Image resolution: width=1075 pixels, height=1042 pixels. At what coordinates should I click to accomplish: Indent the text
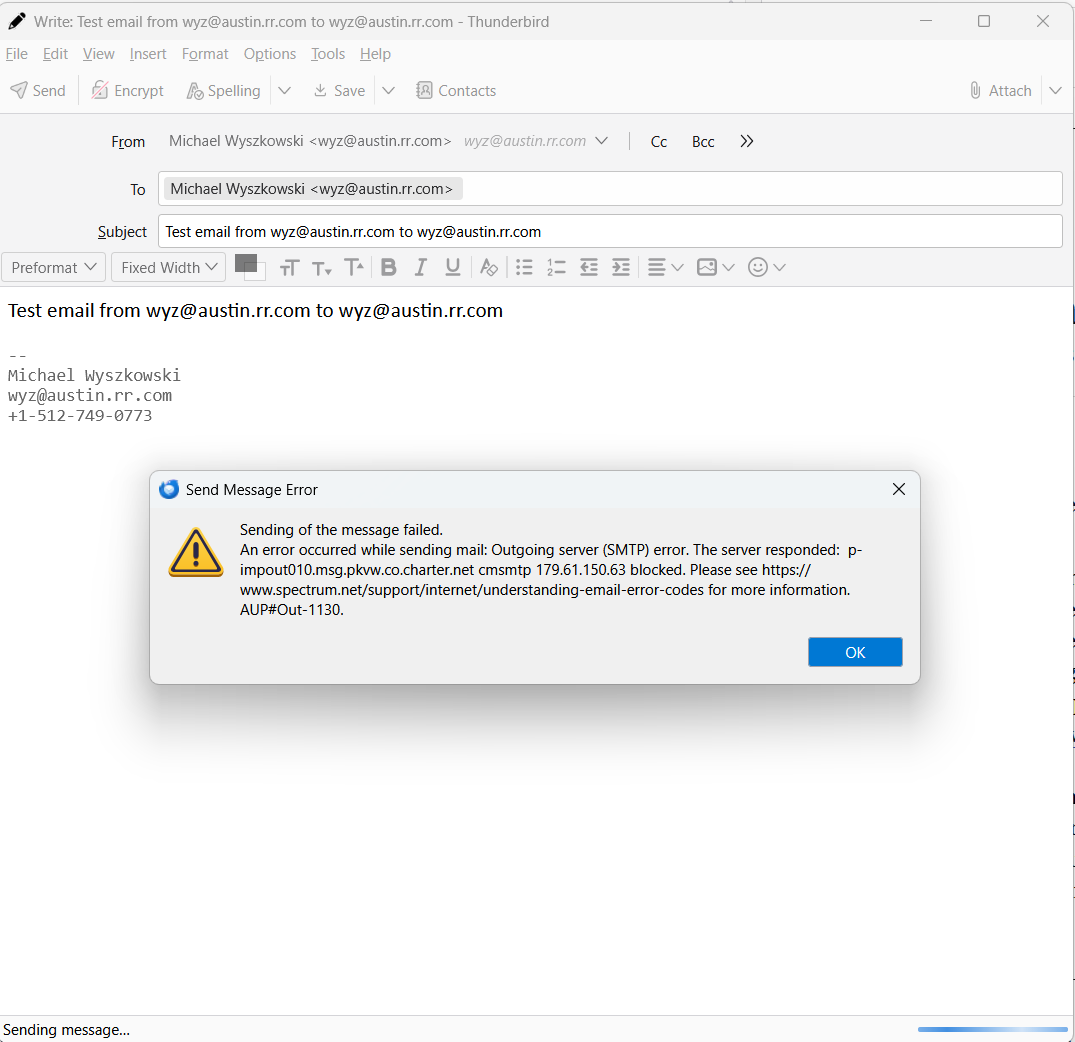click(x=620, y=267)
